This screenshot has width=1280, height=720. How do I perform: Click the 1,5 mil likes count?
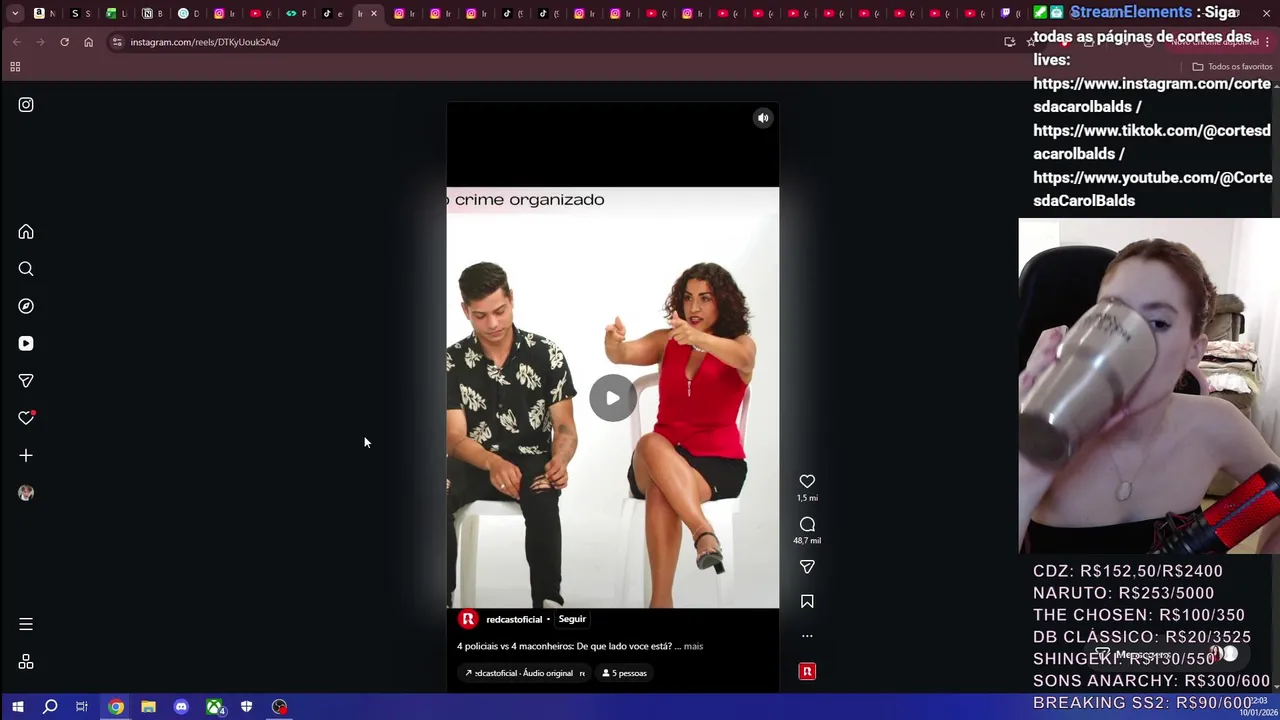807,498
